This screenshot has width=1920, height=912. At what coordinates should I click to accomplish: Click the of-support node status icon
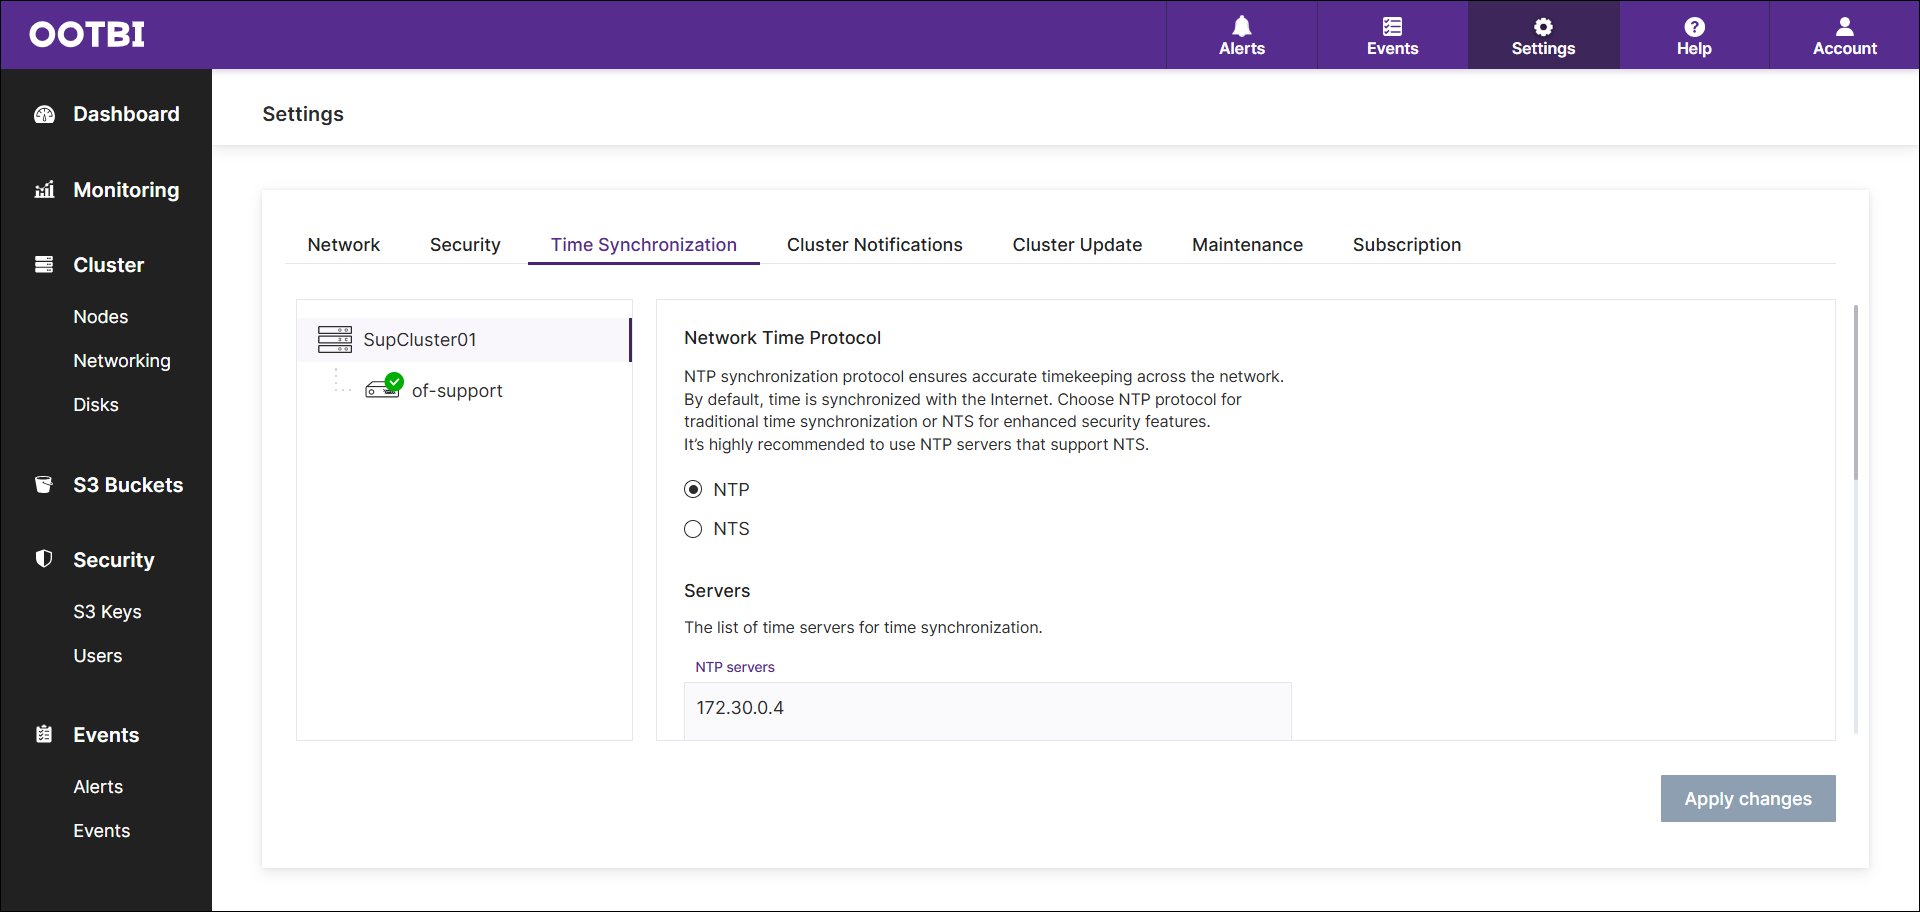click(384, 386)
